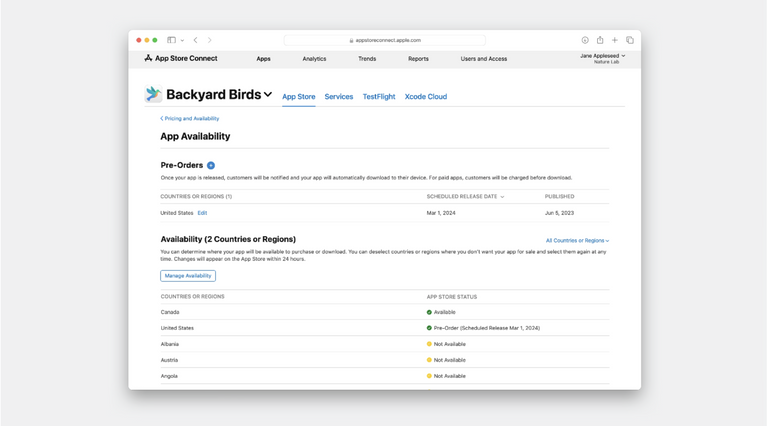Image resolution: width=767 pixels, height=426 pixels.
Task: Open All Countries or Regions filter
Action: (577, 241)
